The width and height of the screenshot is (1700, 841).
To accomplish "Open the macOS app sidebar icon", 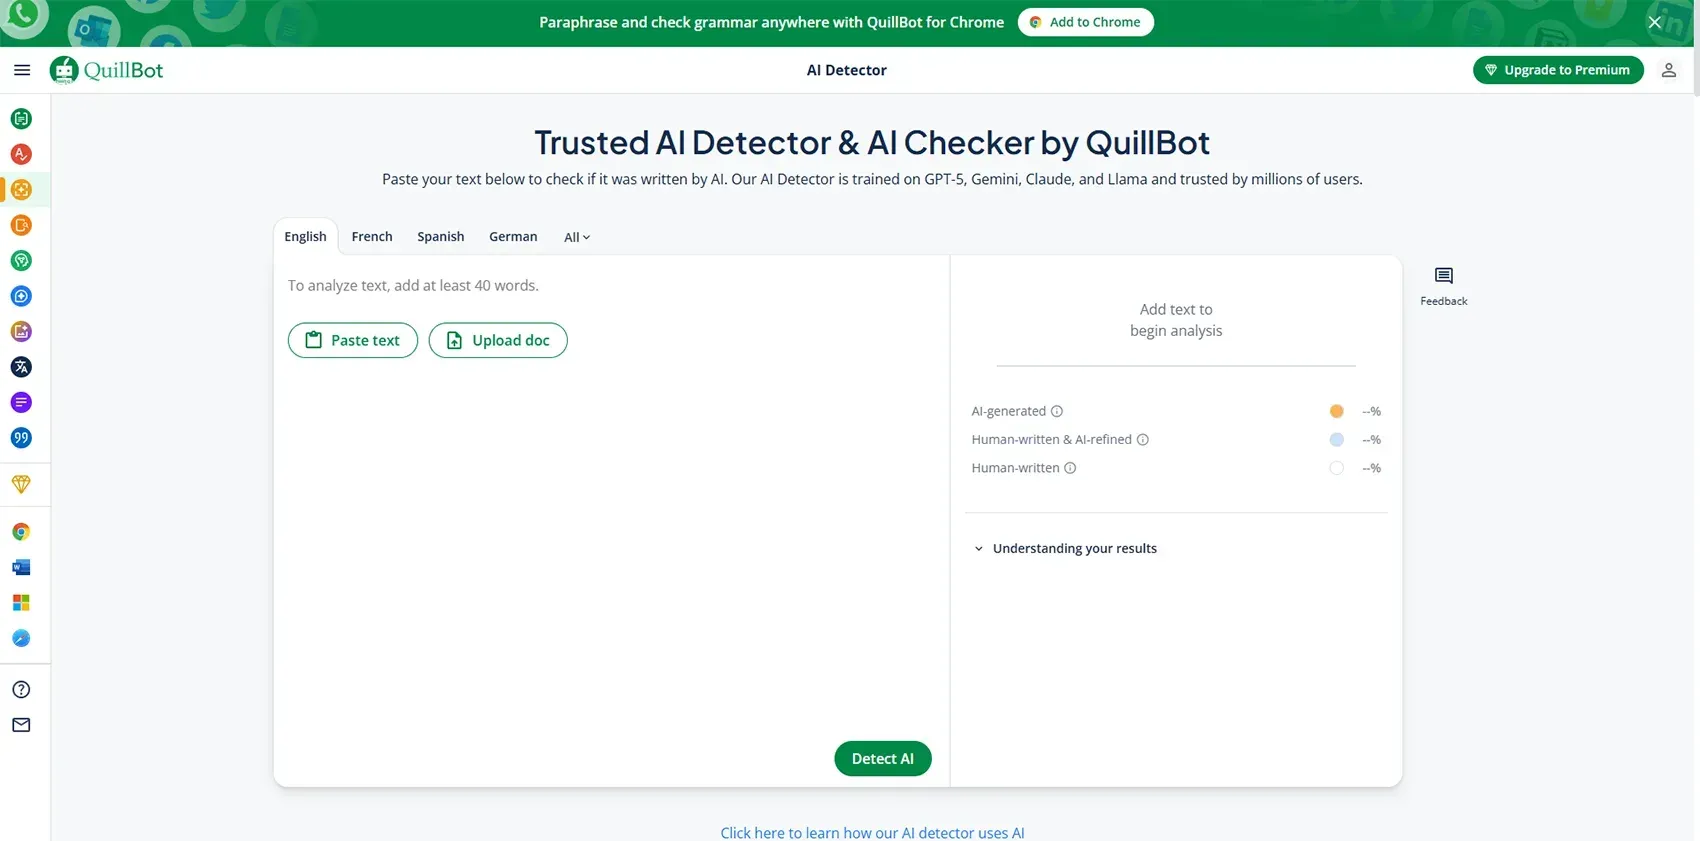I will coord(21,639).
